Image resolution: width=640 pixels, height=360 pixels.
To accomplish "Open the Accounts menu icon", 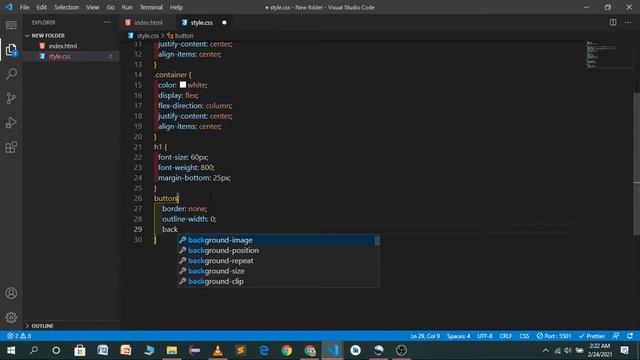I will tap(11, 293).
